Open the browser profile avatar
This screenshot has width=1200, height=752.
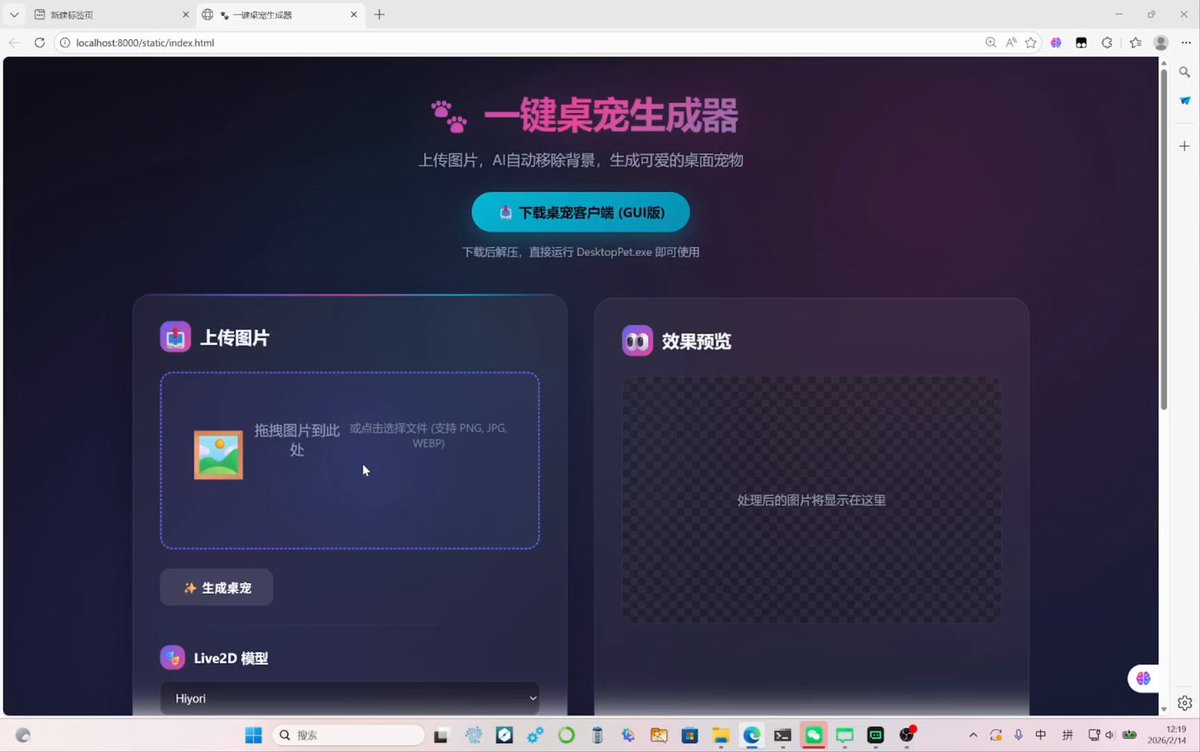(1161, 43)
